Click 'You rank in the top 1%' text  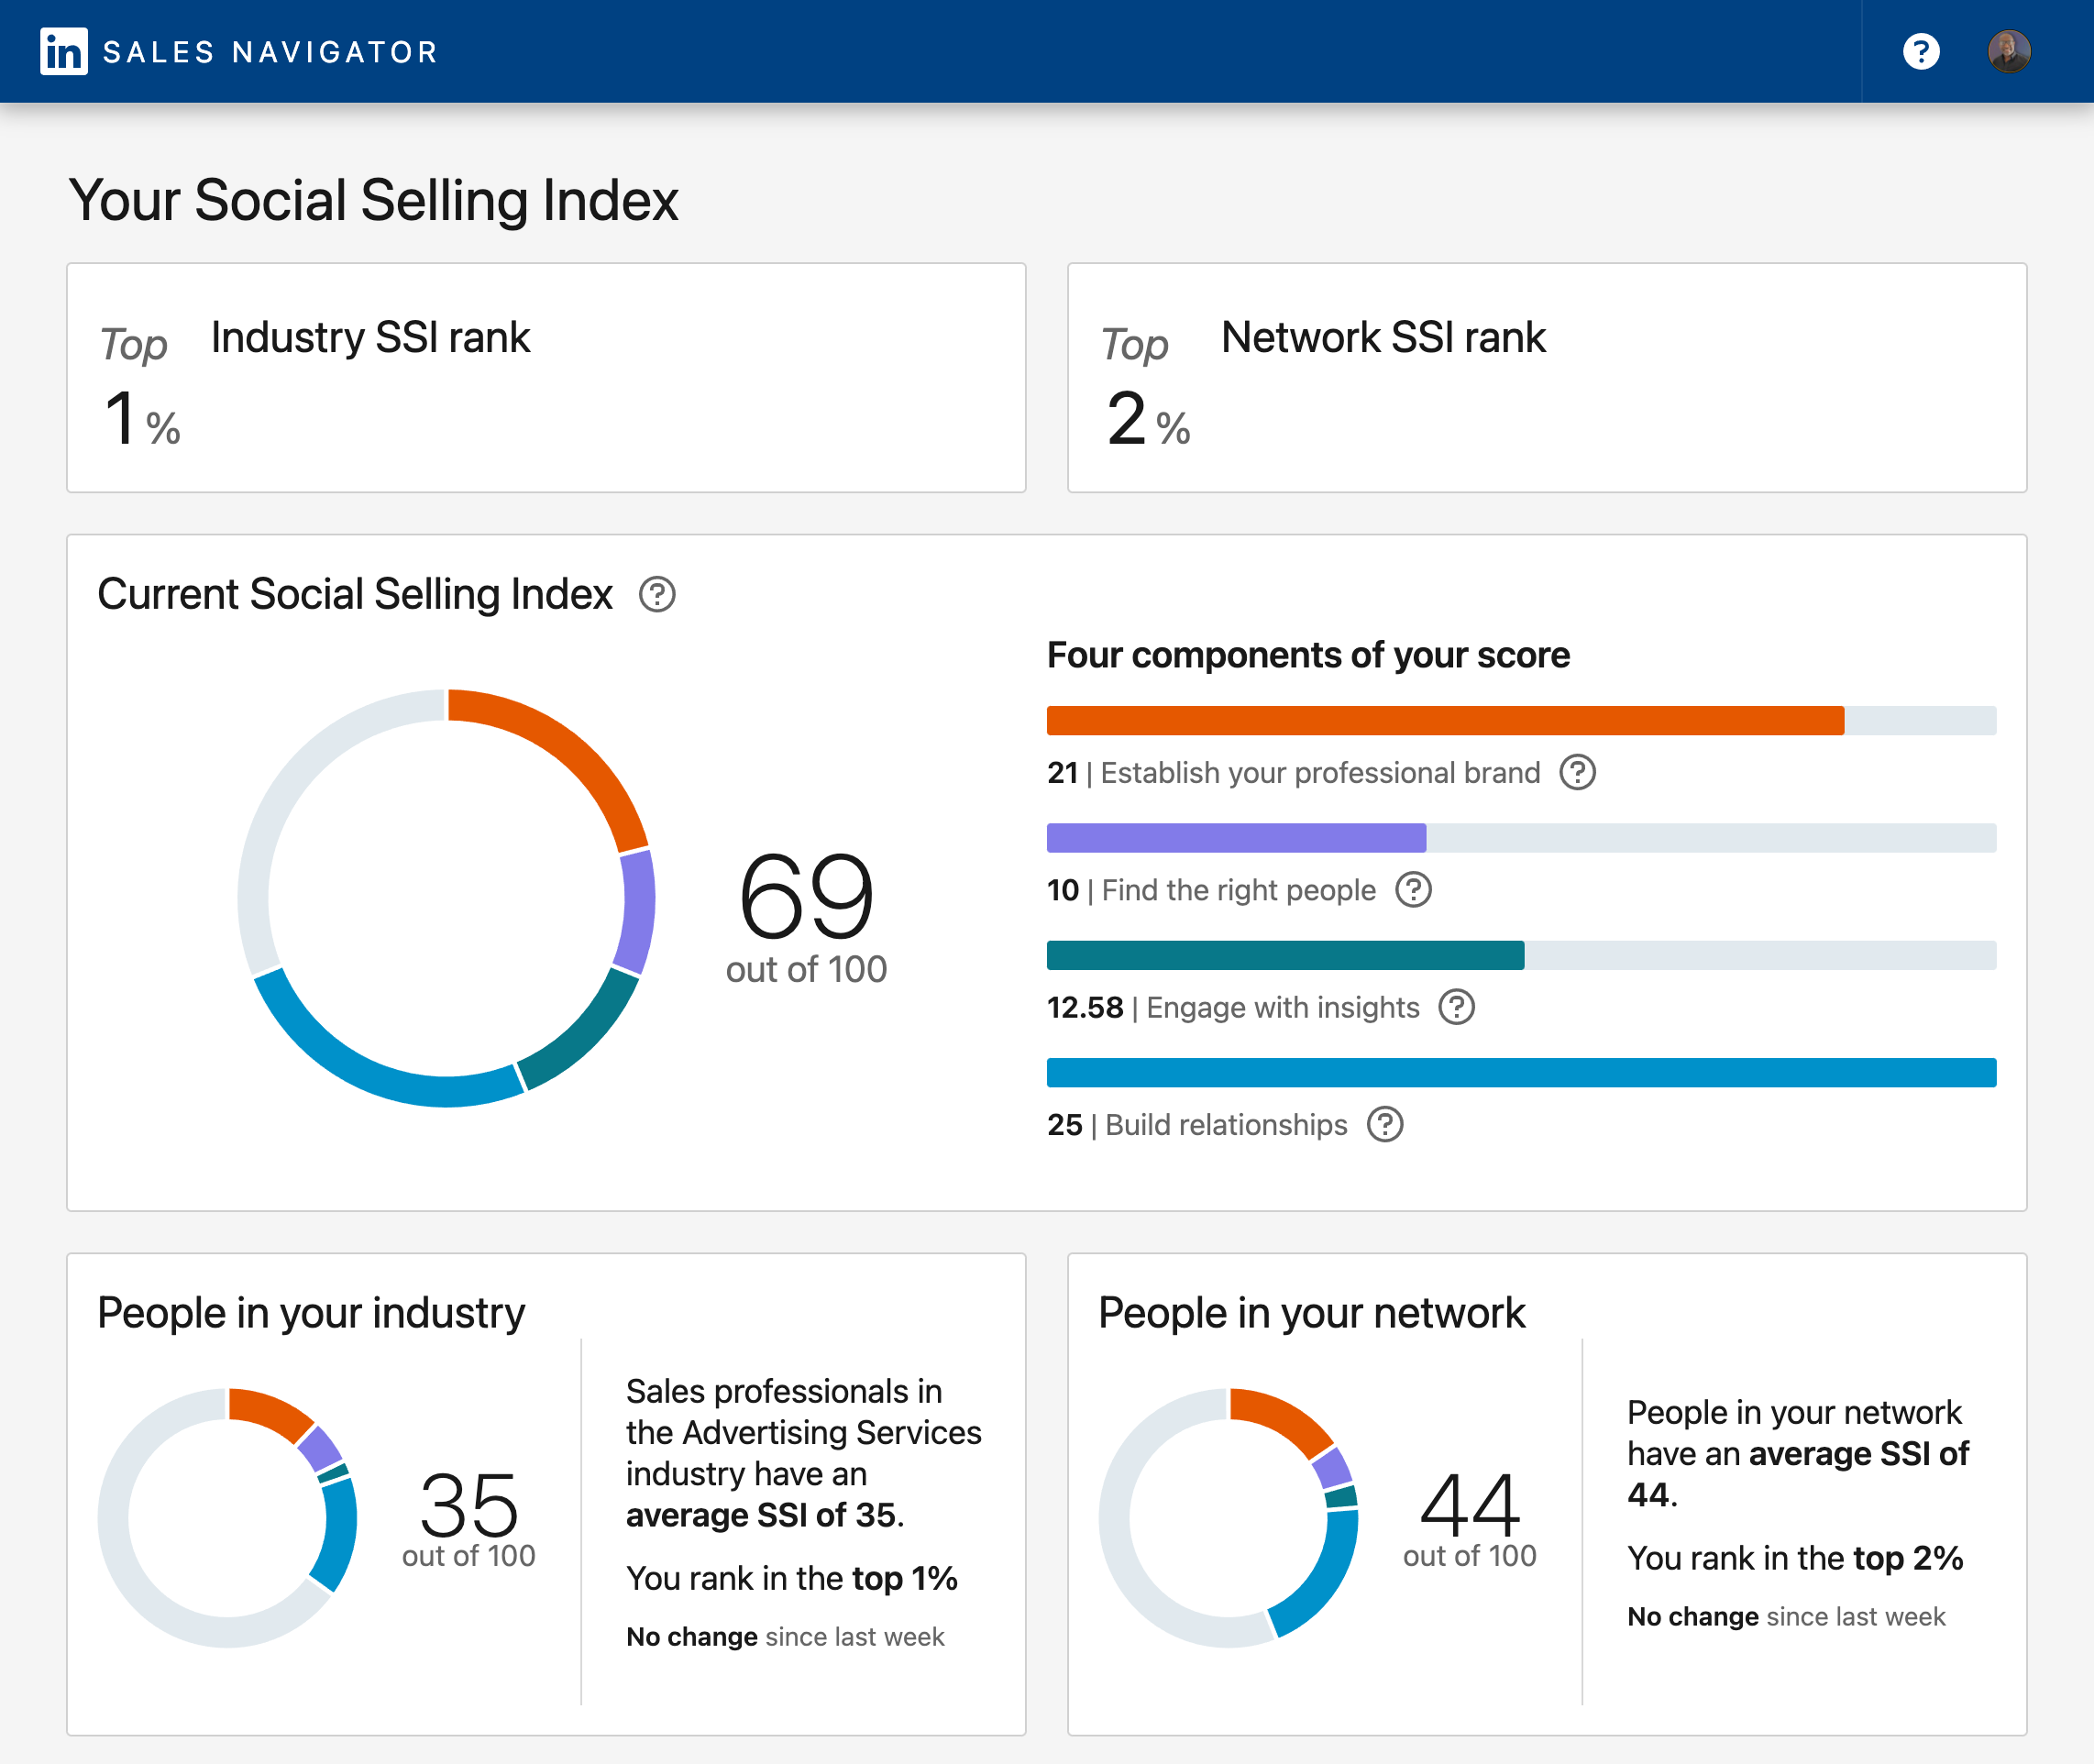[x=792, y=1578]
